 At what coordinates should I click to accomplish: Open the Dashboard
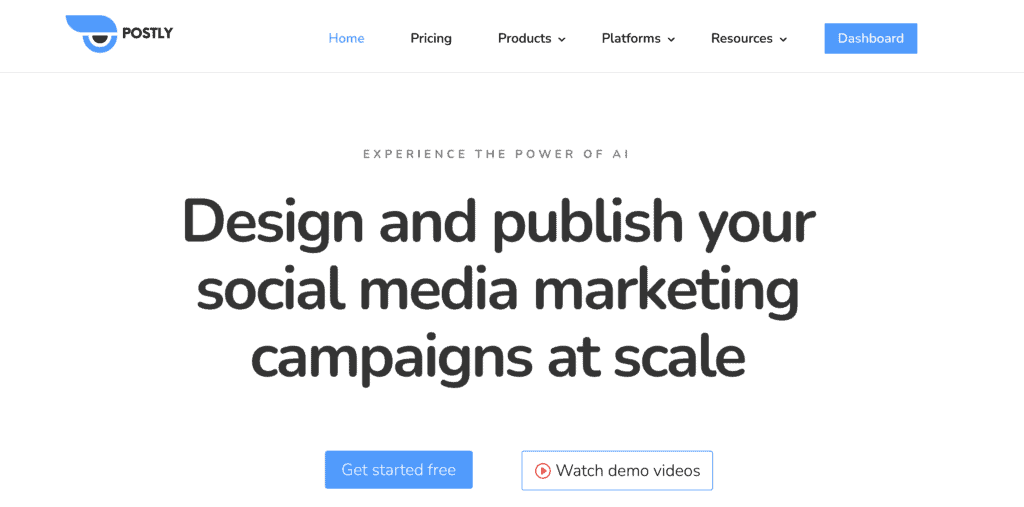[x=870, y=38]
